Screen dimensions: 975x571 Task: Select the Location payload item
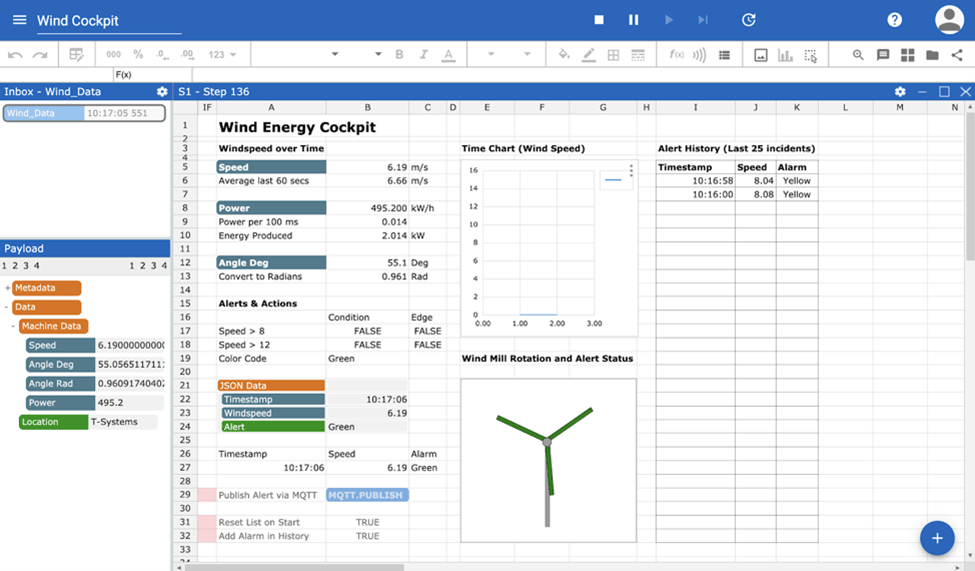[x=53, y=422]
